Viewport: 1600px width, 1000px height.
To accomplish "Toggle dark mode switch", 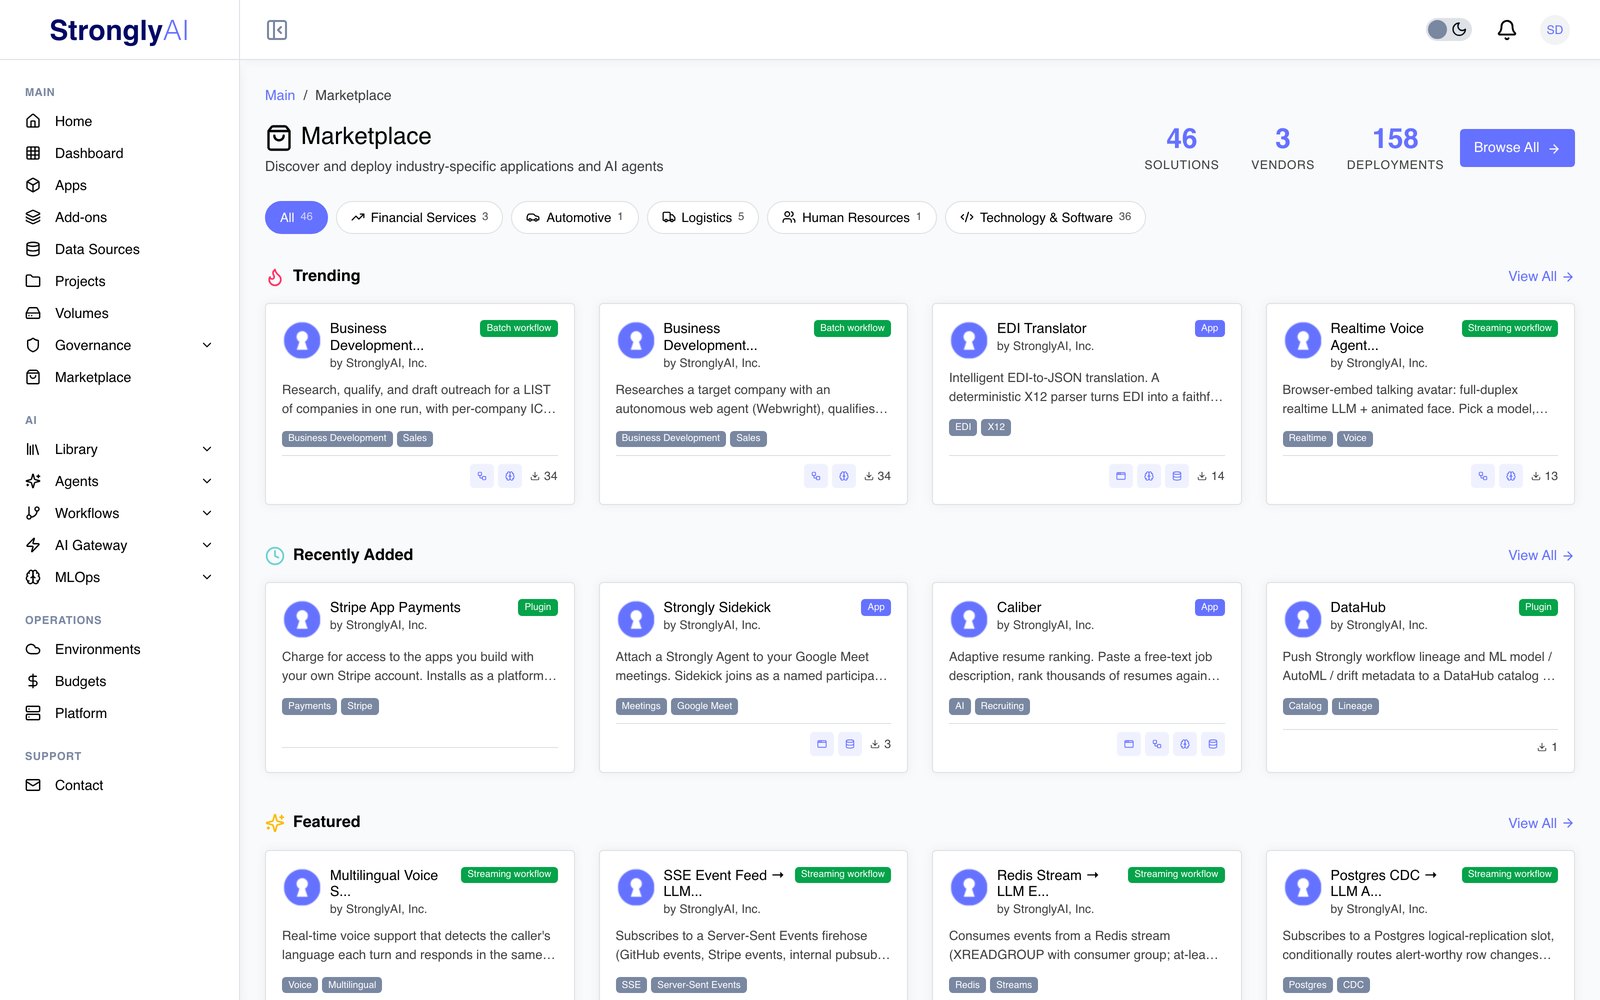I will click(1448, 30).
